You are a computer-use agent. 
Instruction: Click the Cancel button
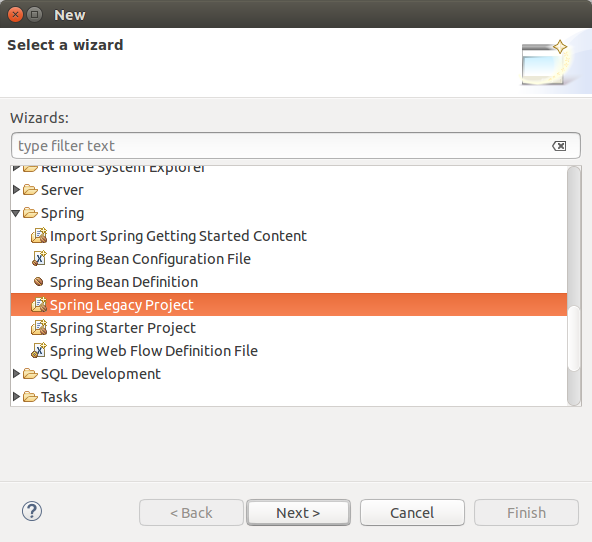point(412,513)
